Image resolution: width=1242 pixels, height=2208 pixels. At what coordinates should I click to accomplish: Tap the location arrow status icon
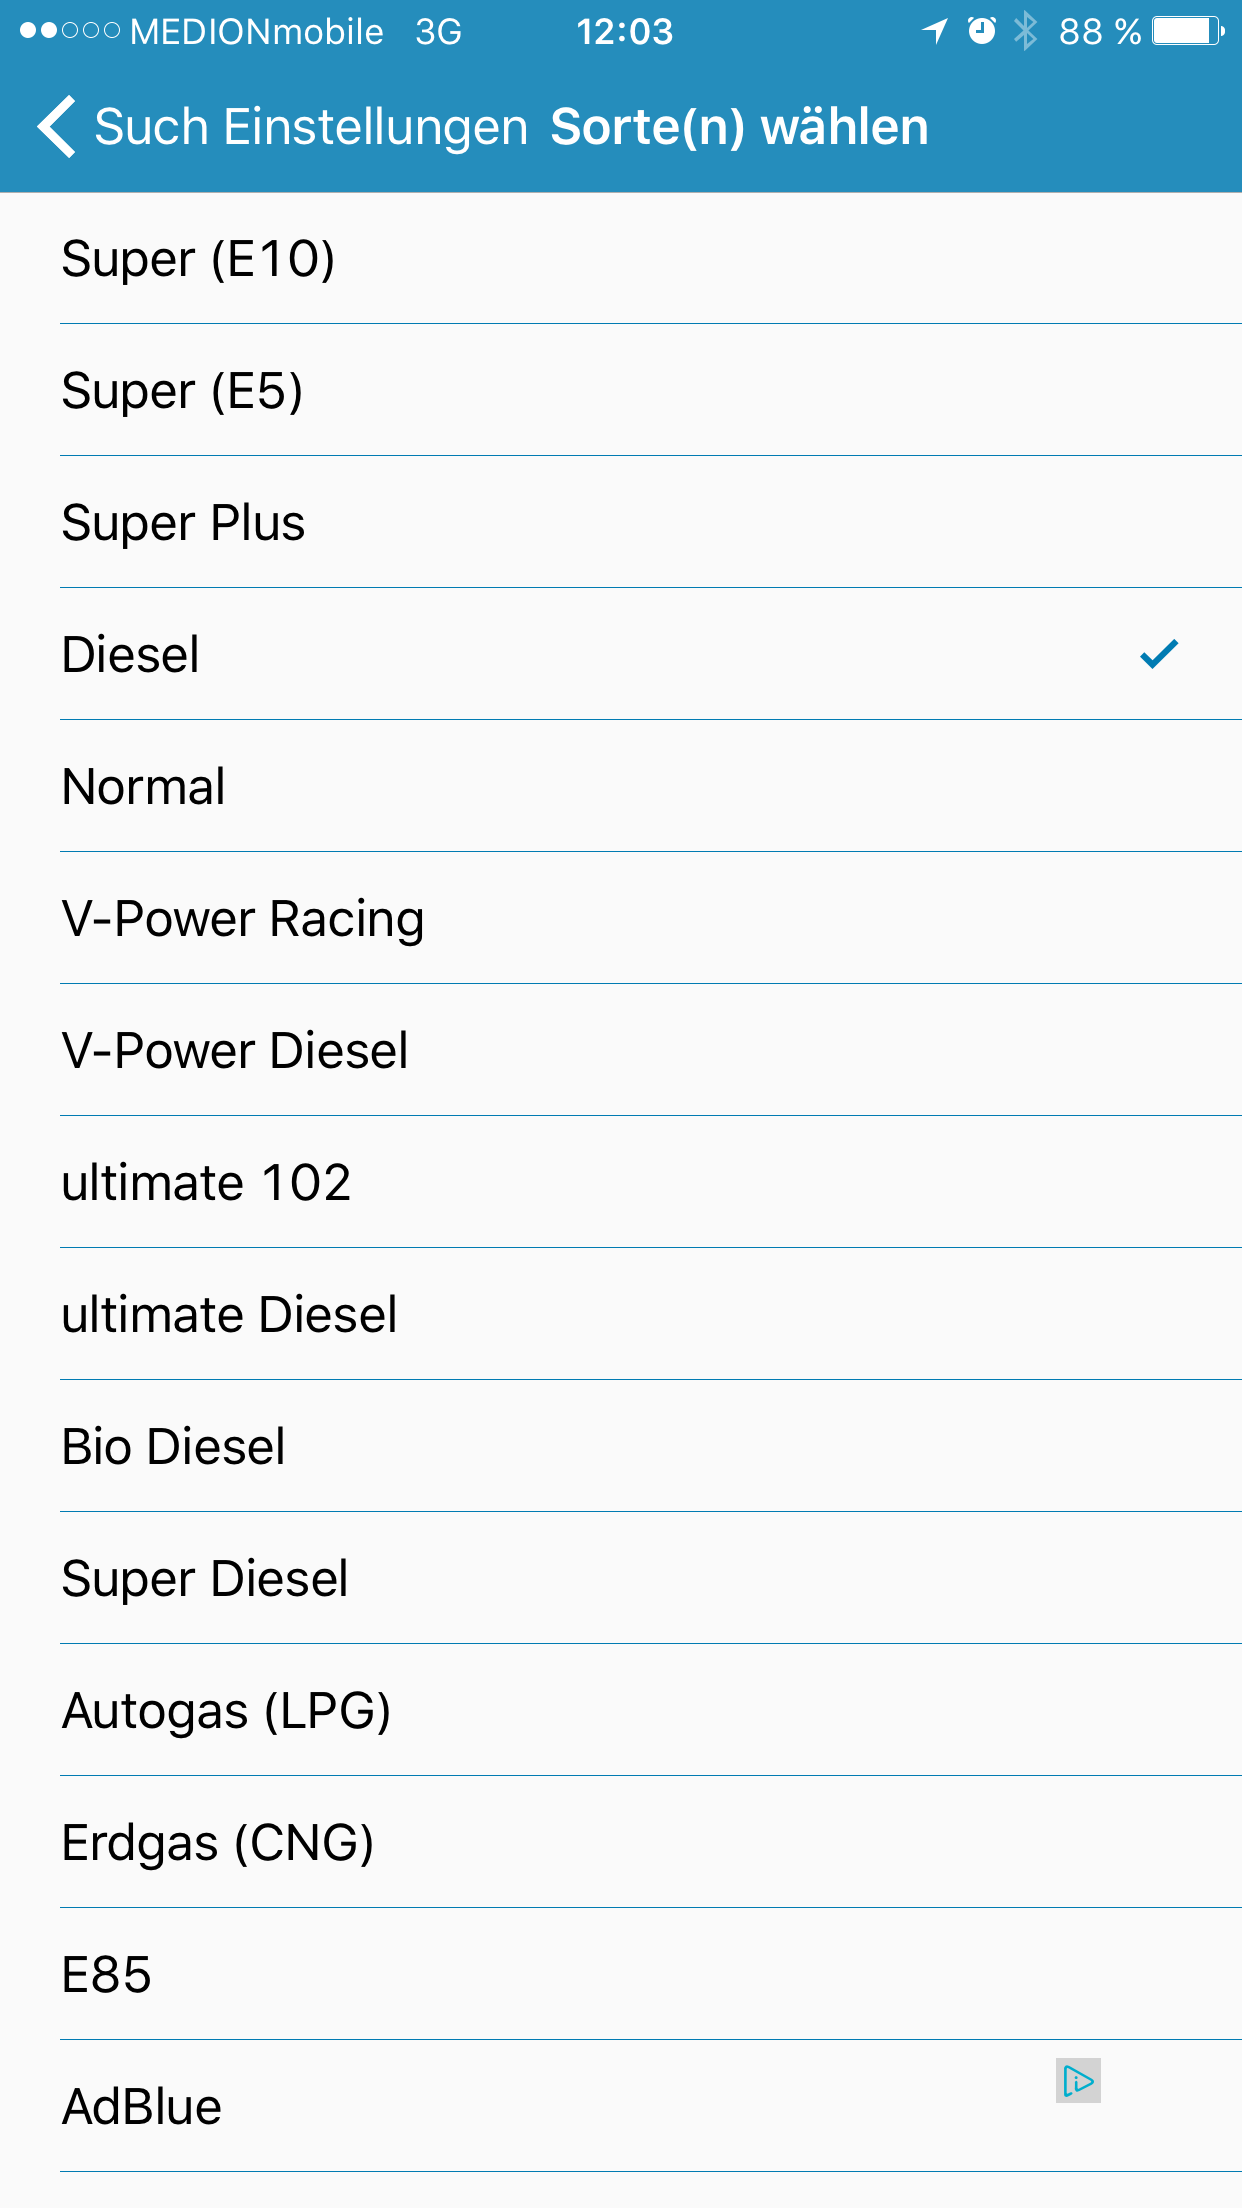click(935, 31)
